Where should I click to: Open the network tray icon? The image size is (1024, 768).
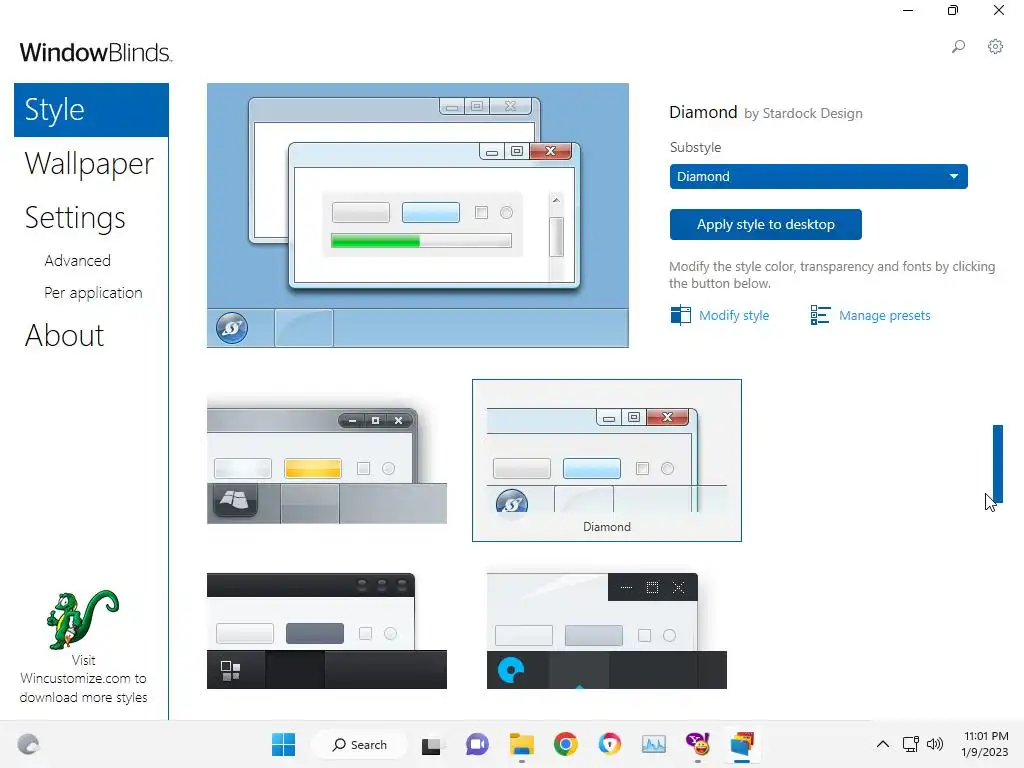tap(910, 744)
